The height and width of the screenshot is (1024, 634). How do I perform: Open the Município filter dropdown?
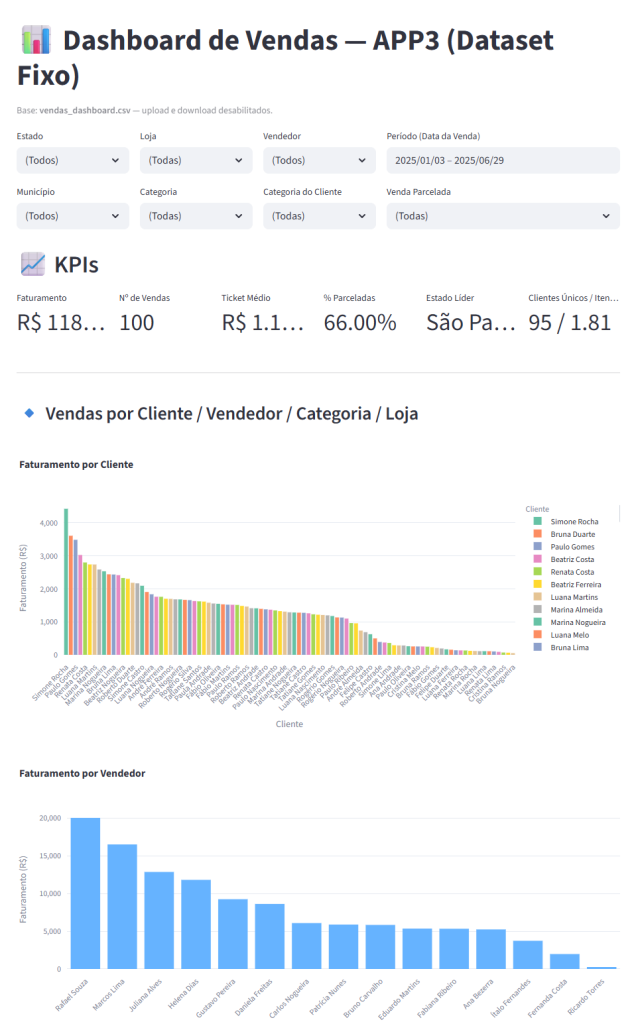coord(73,216)
